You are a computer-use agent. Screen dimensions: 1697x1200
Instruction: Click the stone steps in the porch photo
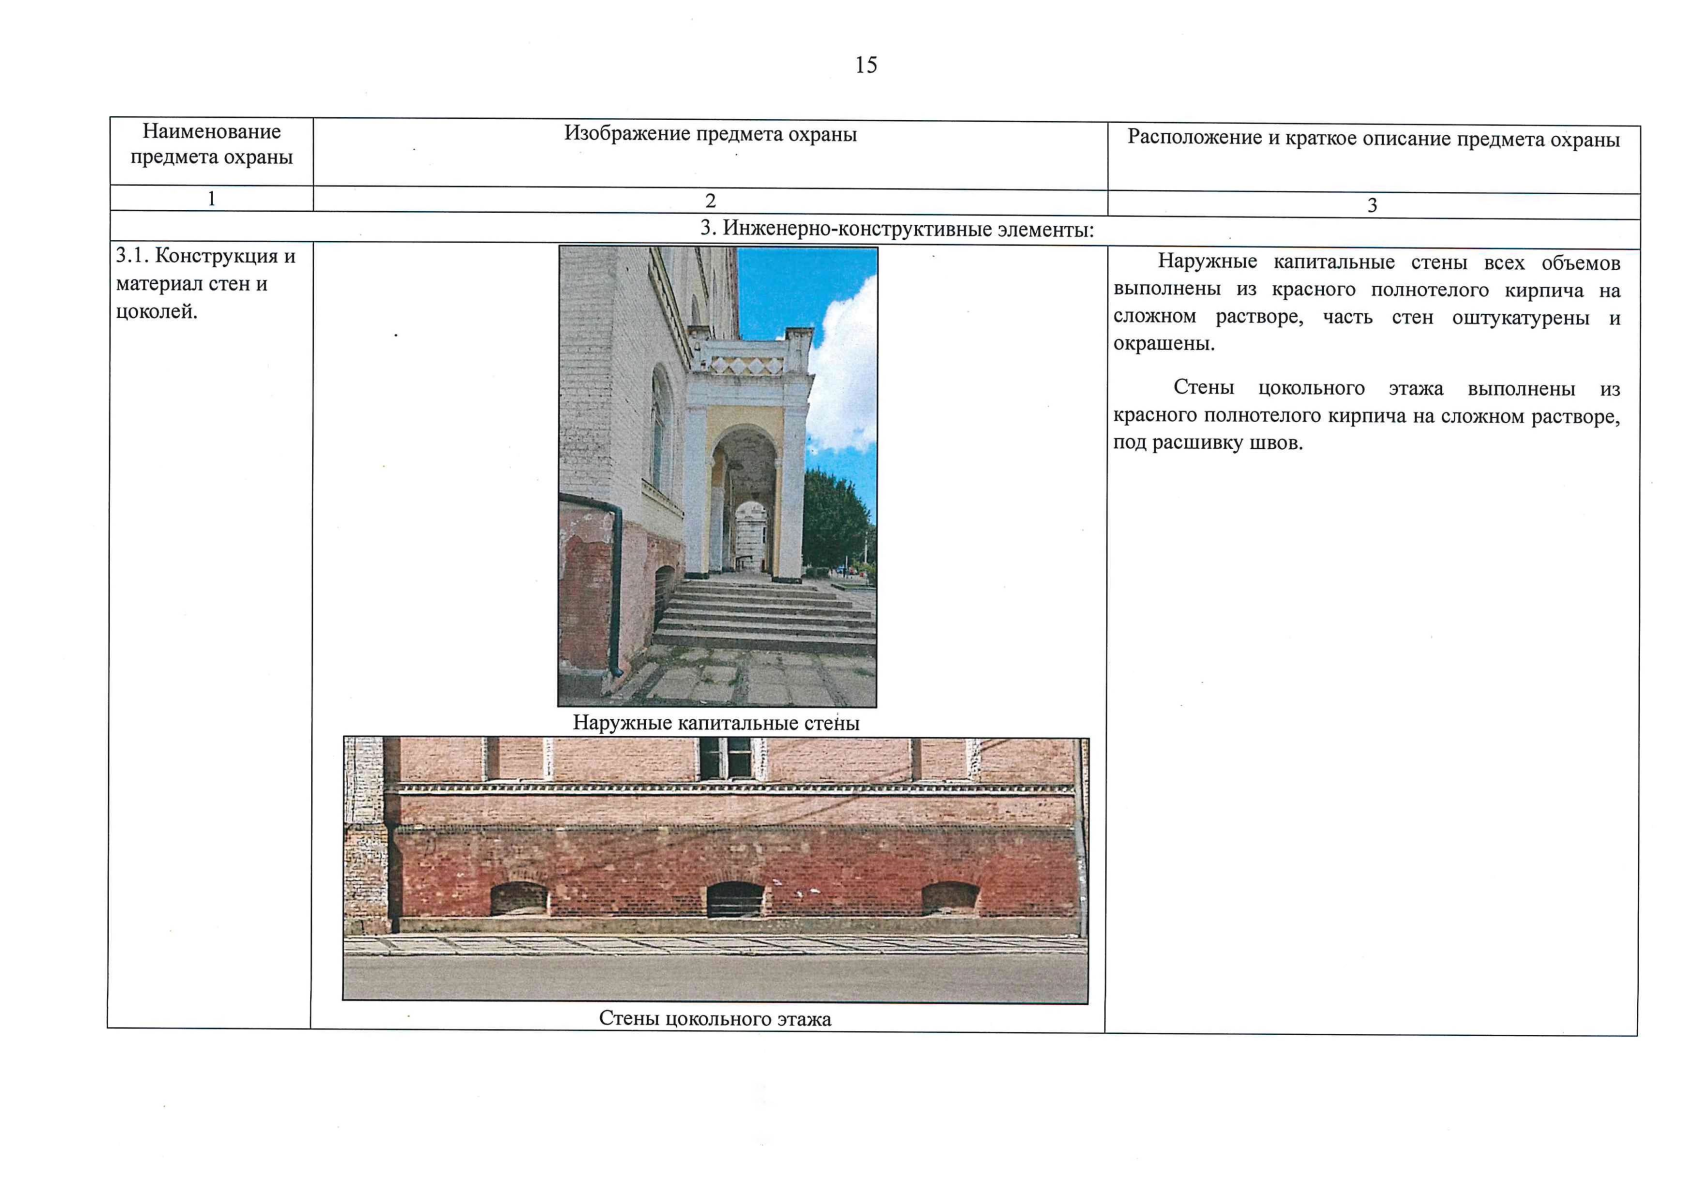765,612
